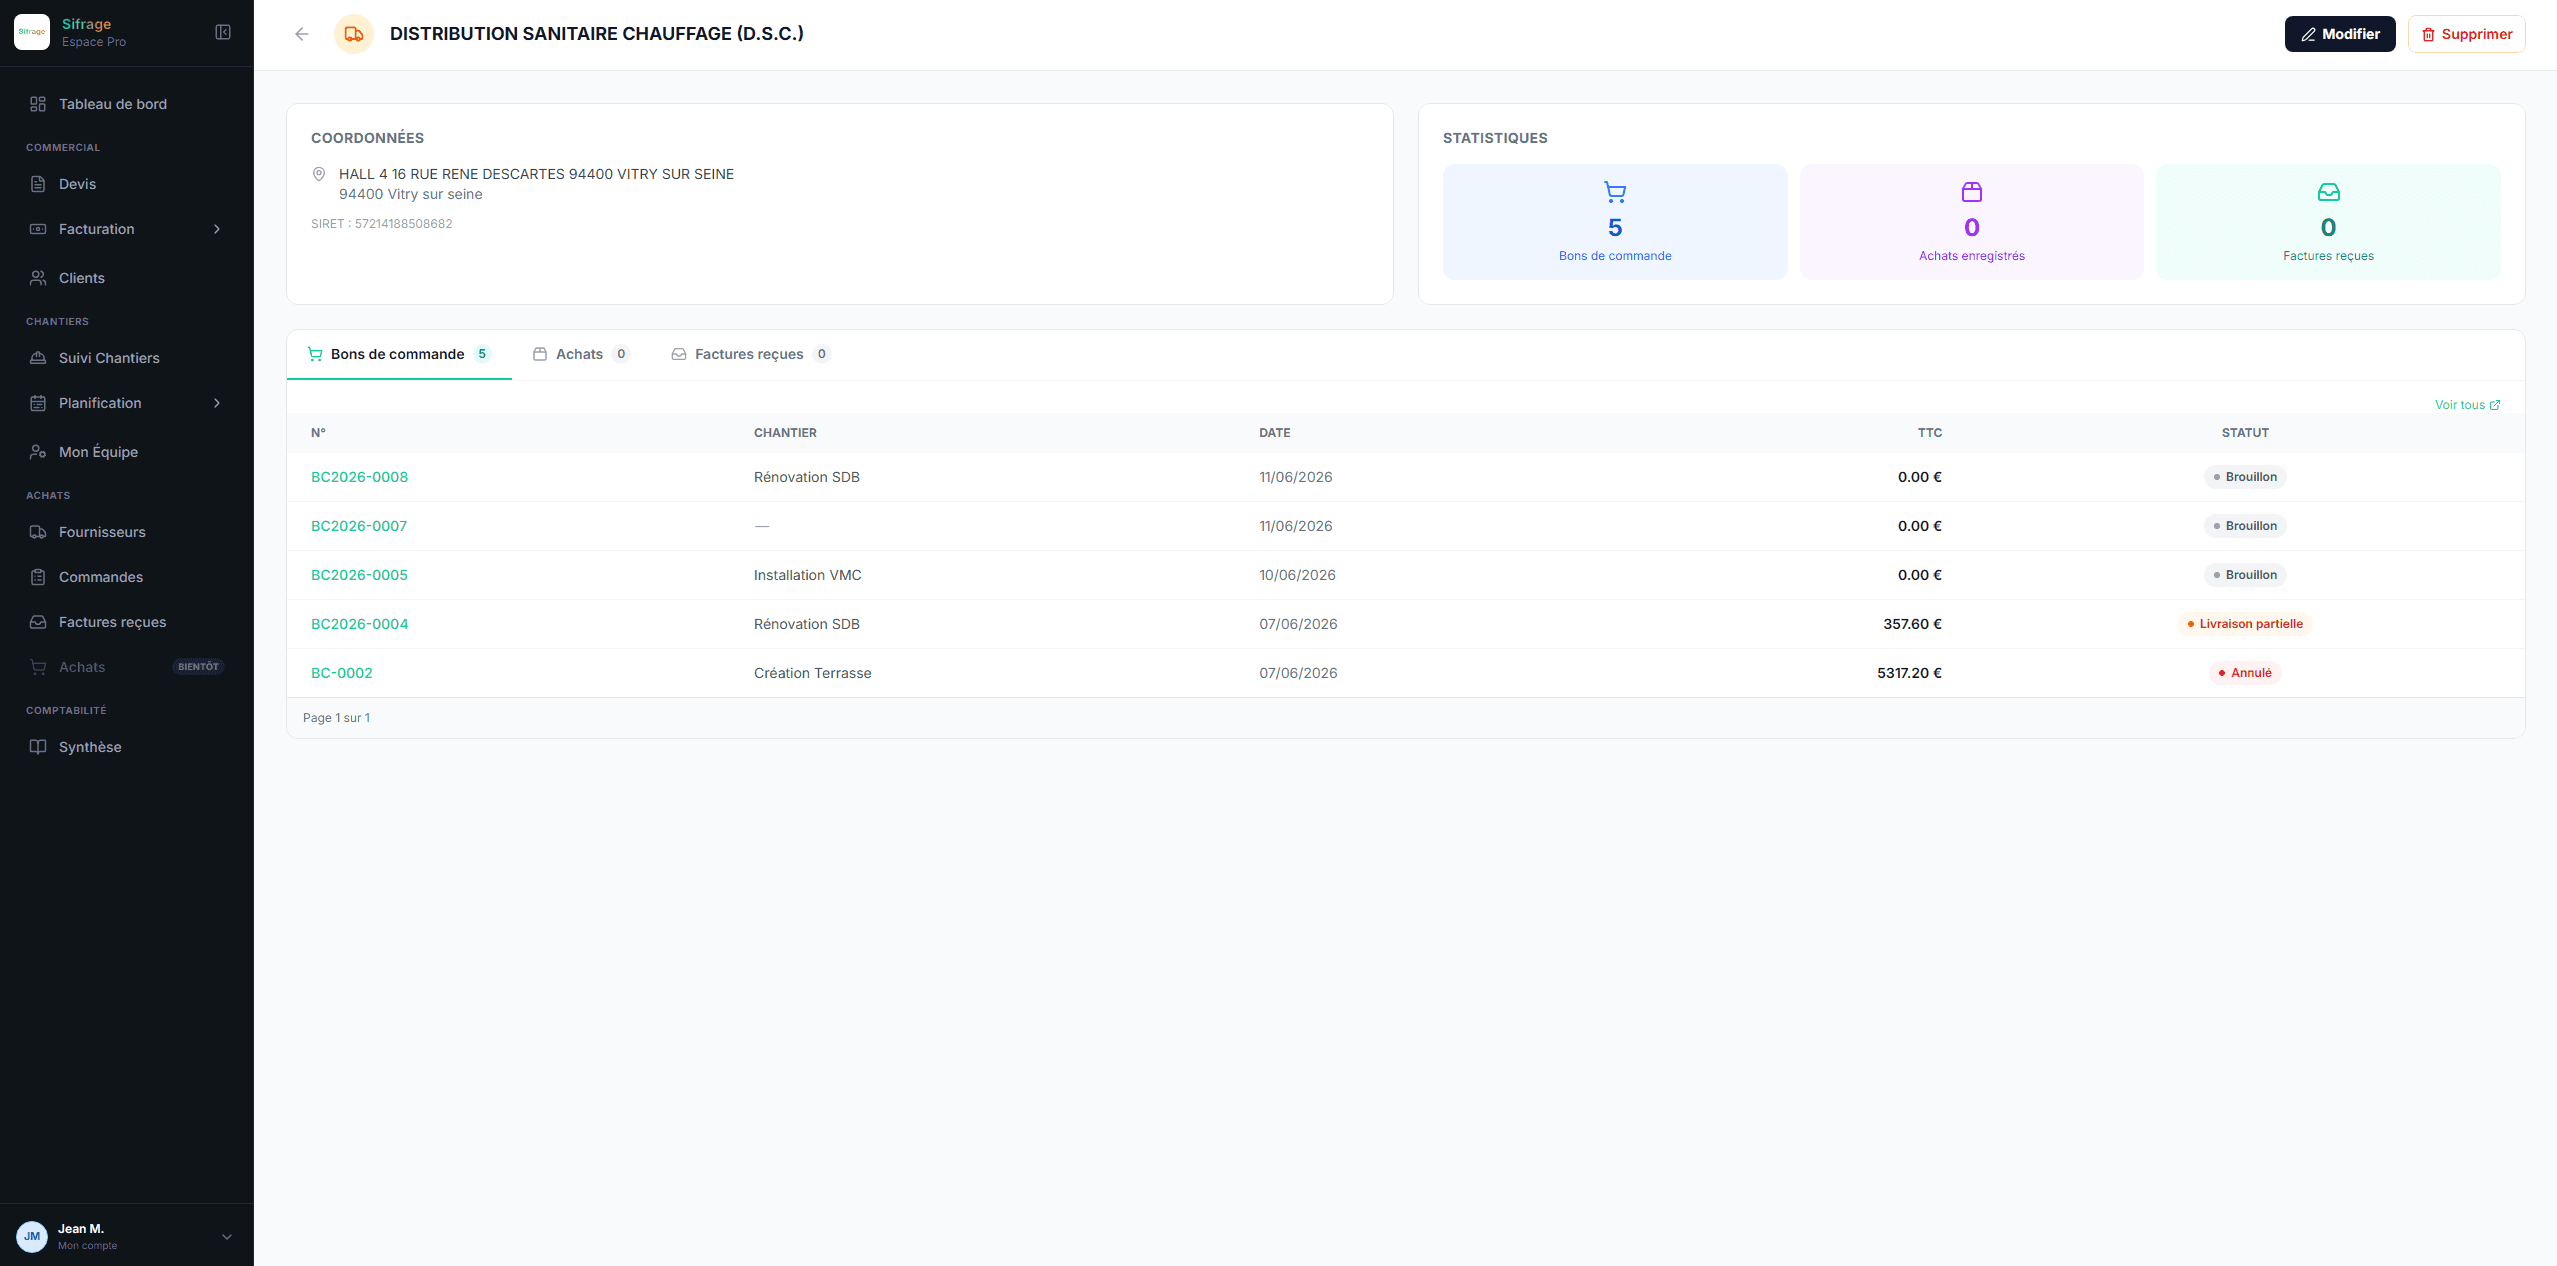Go back using the left arrow

[x=302, y=34]
